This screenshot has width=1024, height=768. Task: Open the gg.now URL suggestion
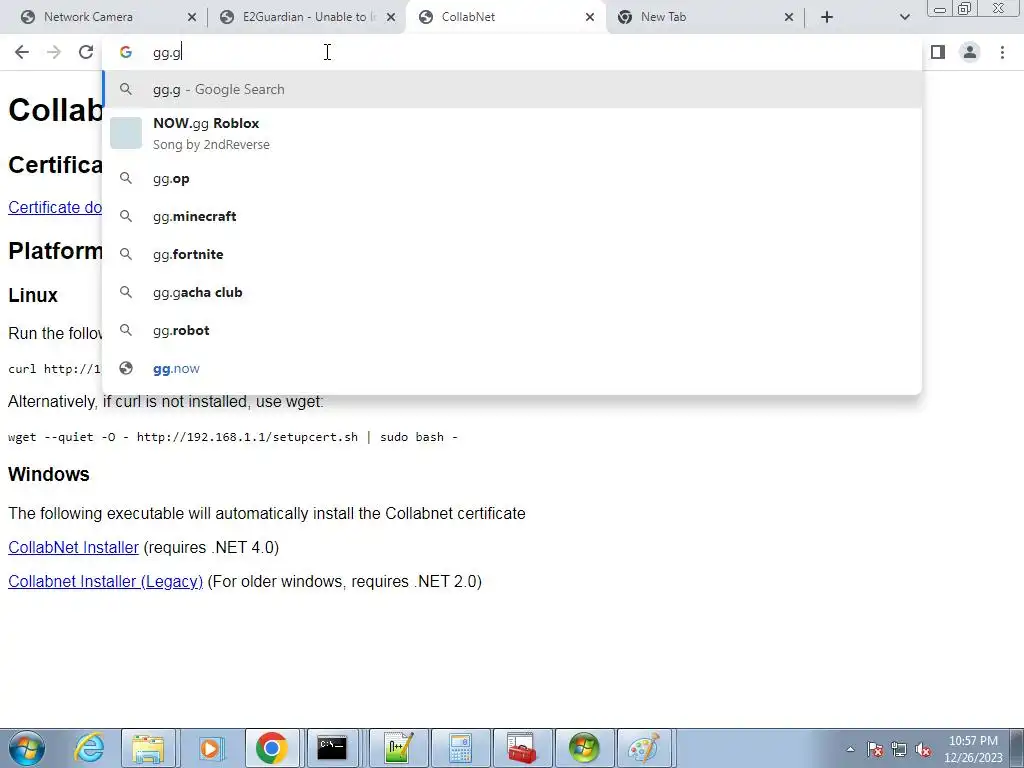click(512, 368)
